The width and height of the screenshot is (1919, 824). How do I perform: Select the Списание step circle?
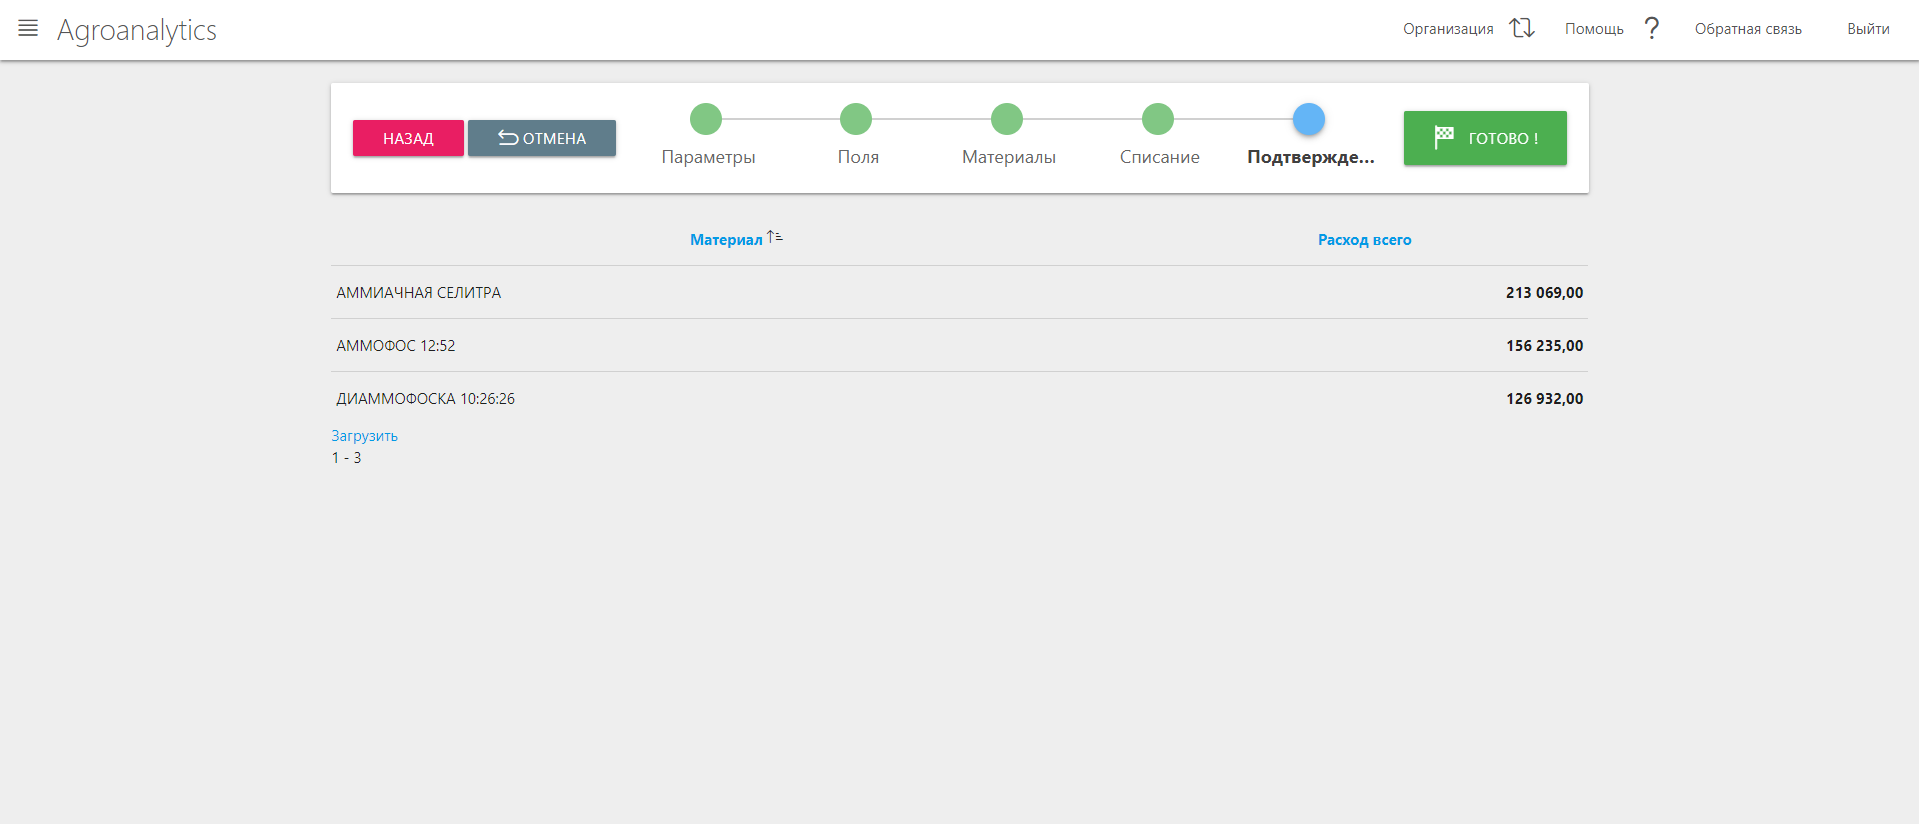(1158, 119)
